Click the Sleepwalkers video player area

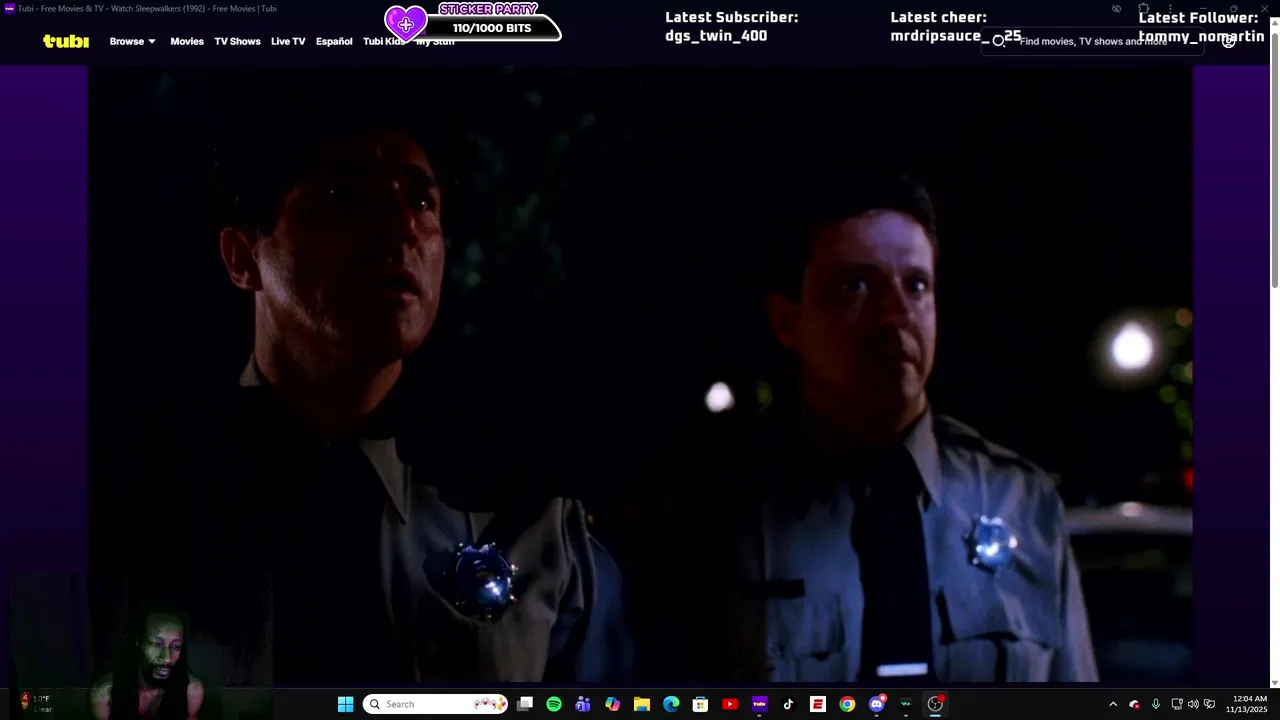(x=640, y=375)
